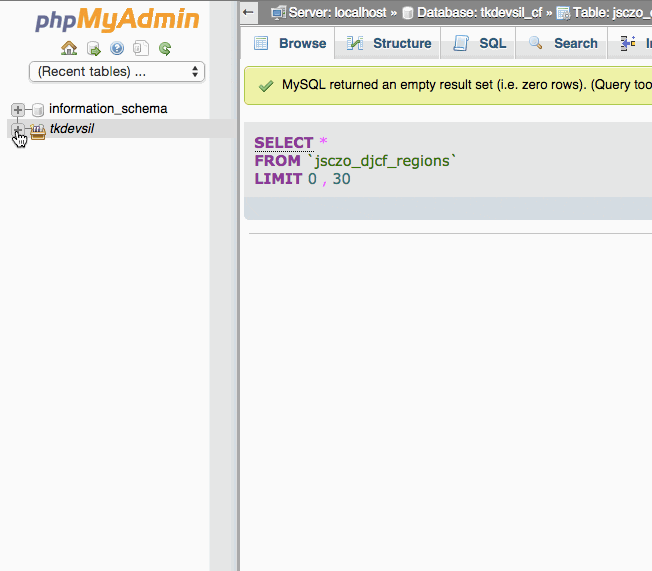The width and height of the screenshot is (652, 571).
Task: Collapse navigation panel arrow button
Action: coord(249,12)
